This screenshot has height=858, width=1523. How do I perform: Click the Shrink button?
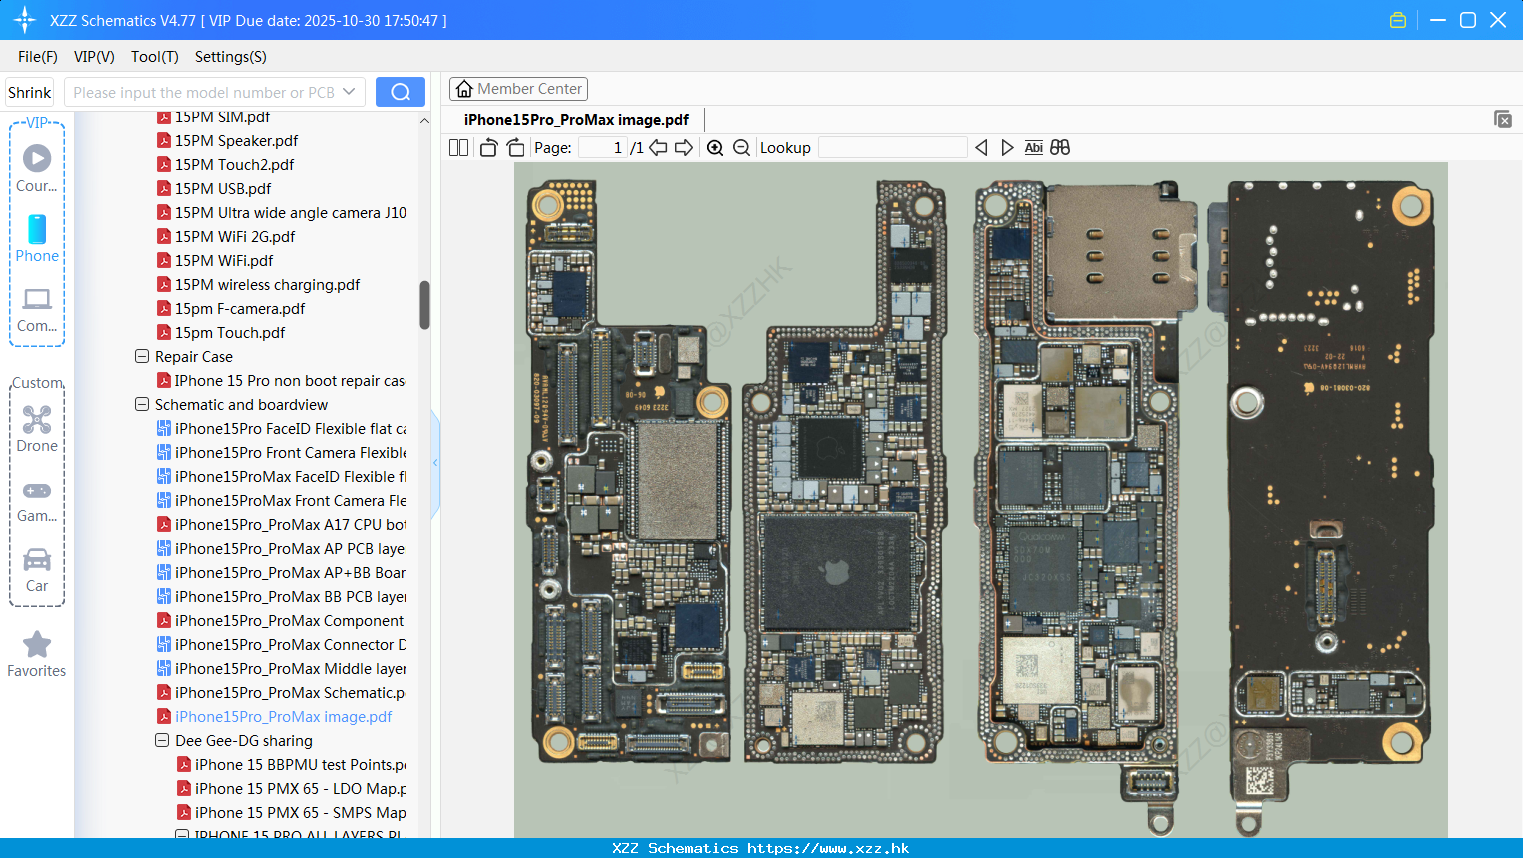(x=30, y=92)
